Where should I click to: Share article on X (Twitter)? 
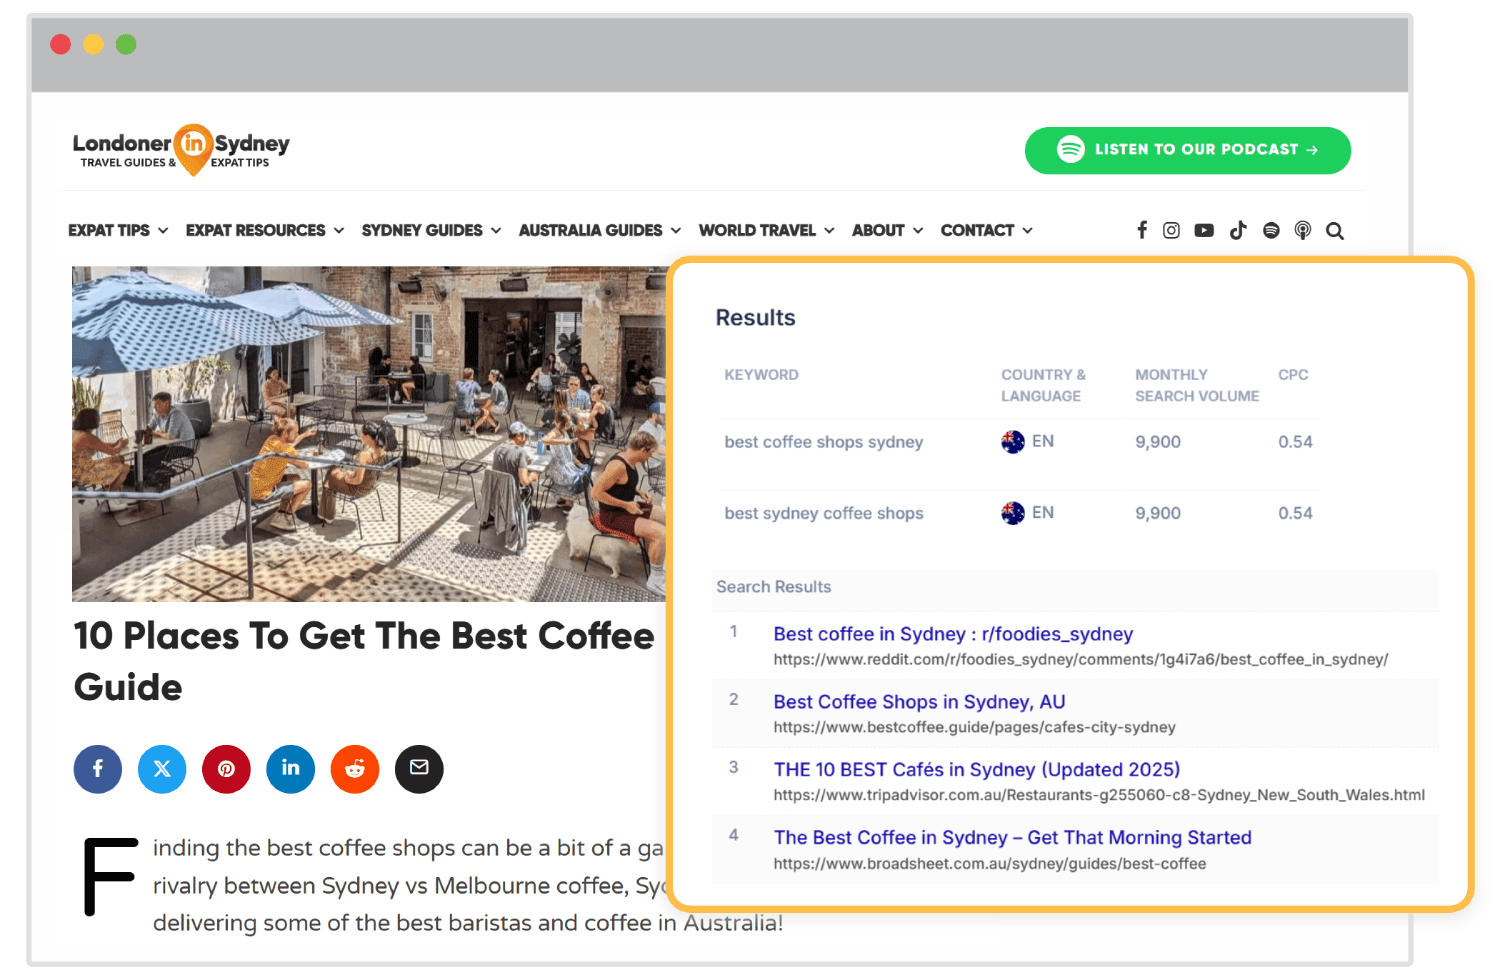[162, 769]
